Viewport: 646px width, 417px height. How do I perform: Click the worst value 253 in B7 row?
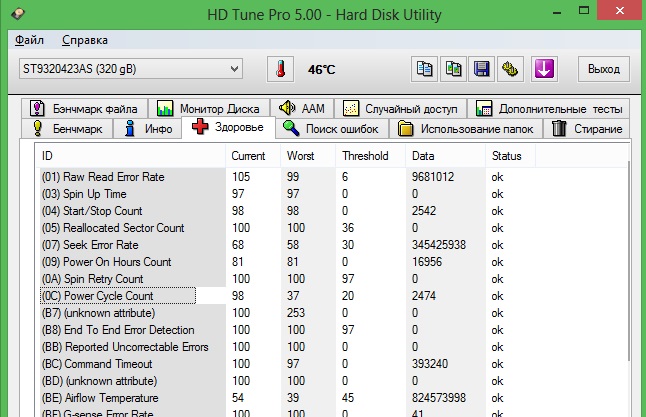296,313
